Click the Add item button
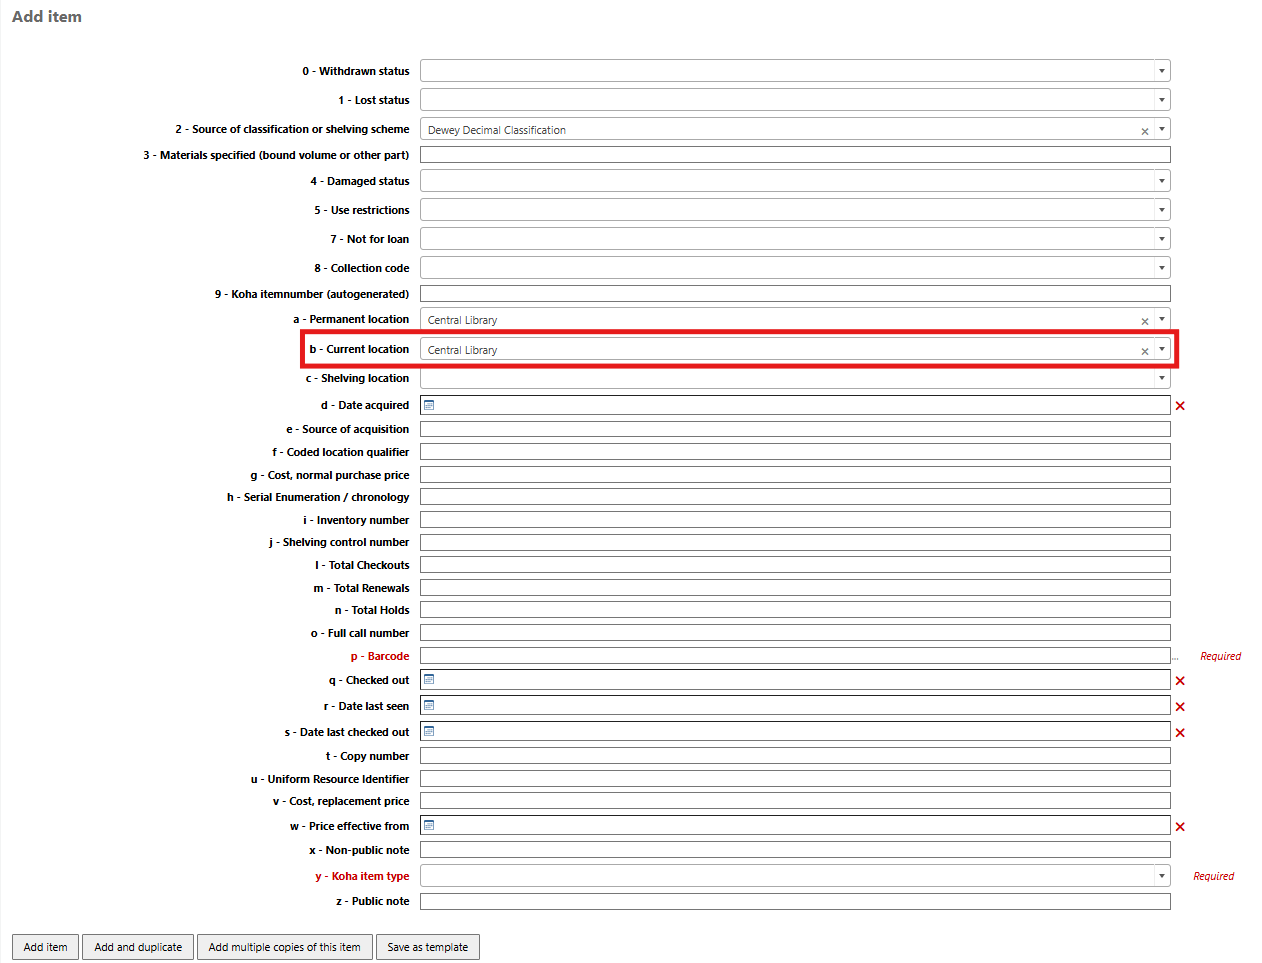The image size is (1262, 963). point(46,947)
